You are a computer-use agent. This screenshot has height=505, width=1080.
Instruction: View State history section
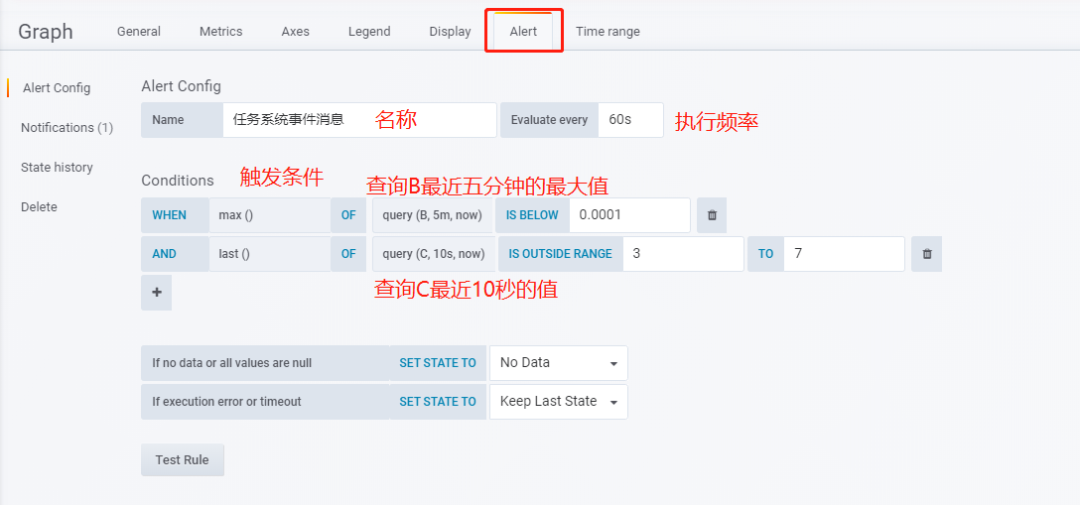point(56,167)
